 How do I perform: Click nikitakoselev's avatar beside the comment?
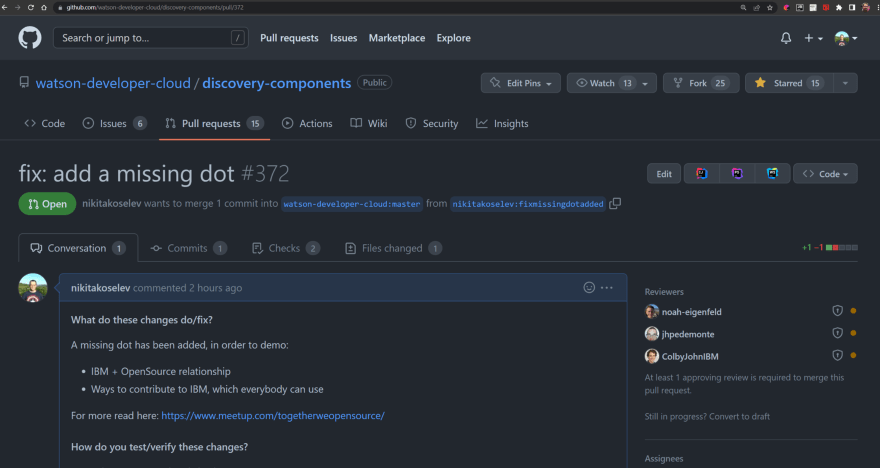[33, 288]
